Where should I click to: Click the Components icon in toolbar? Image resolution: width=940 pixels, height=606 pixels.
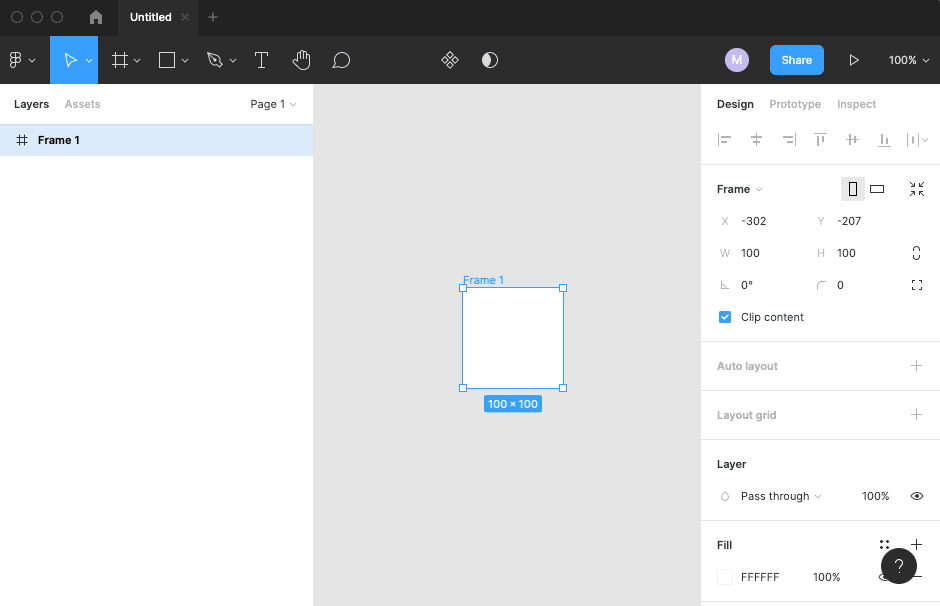(x=450, y=60)
